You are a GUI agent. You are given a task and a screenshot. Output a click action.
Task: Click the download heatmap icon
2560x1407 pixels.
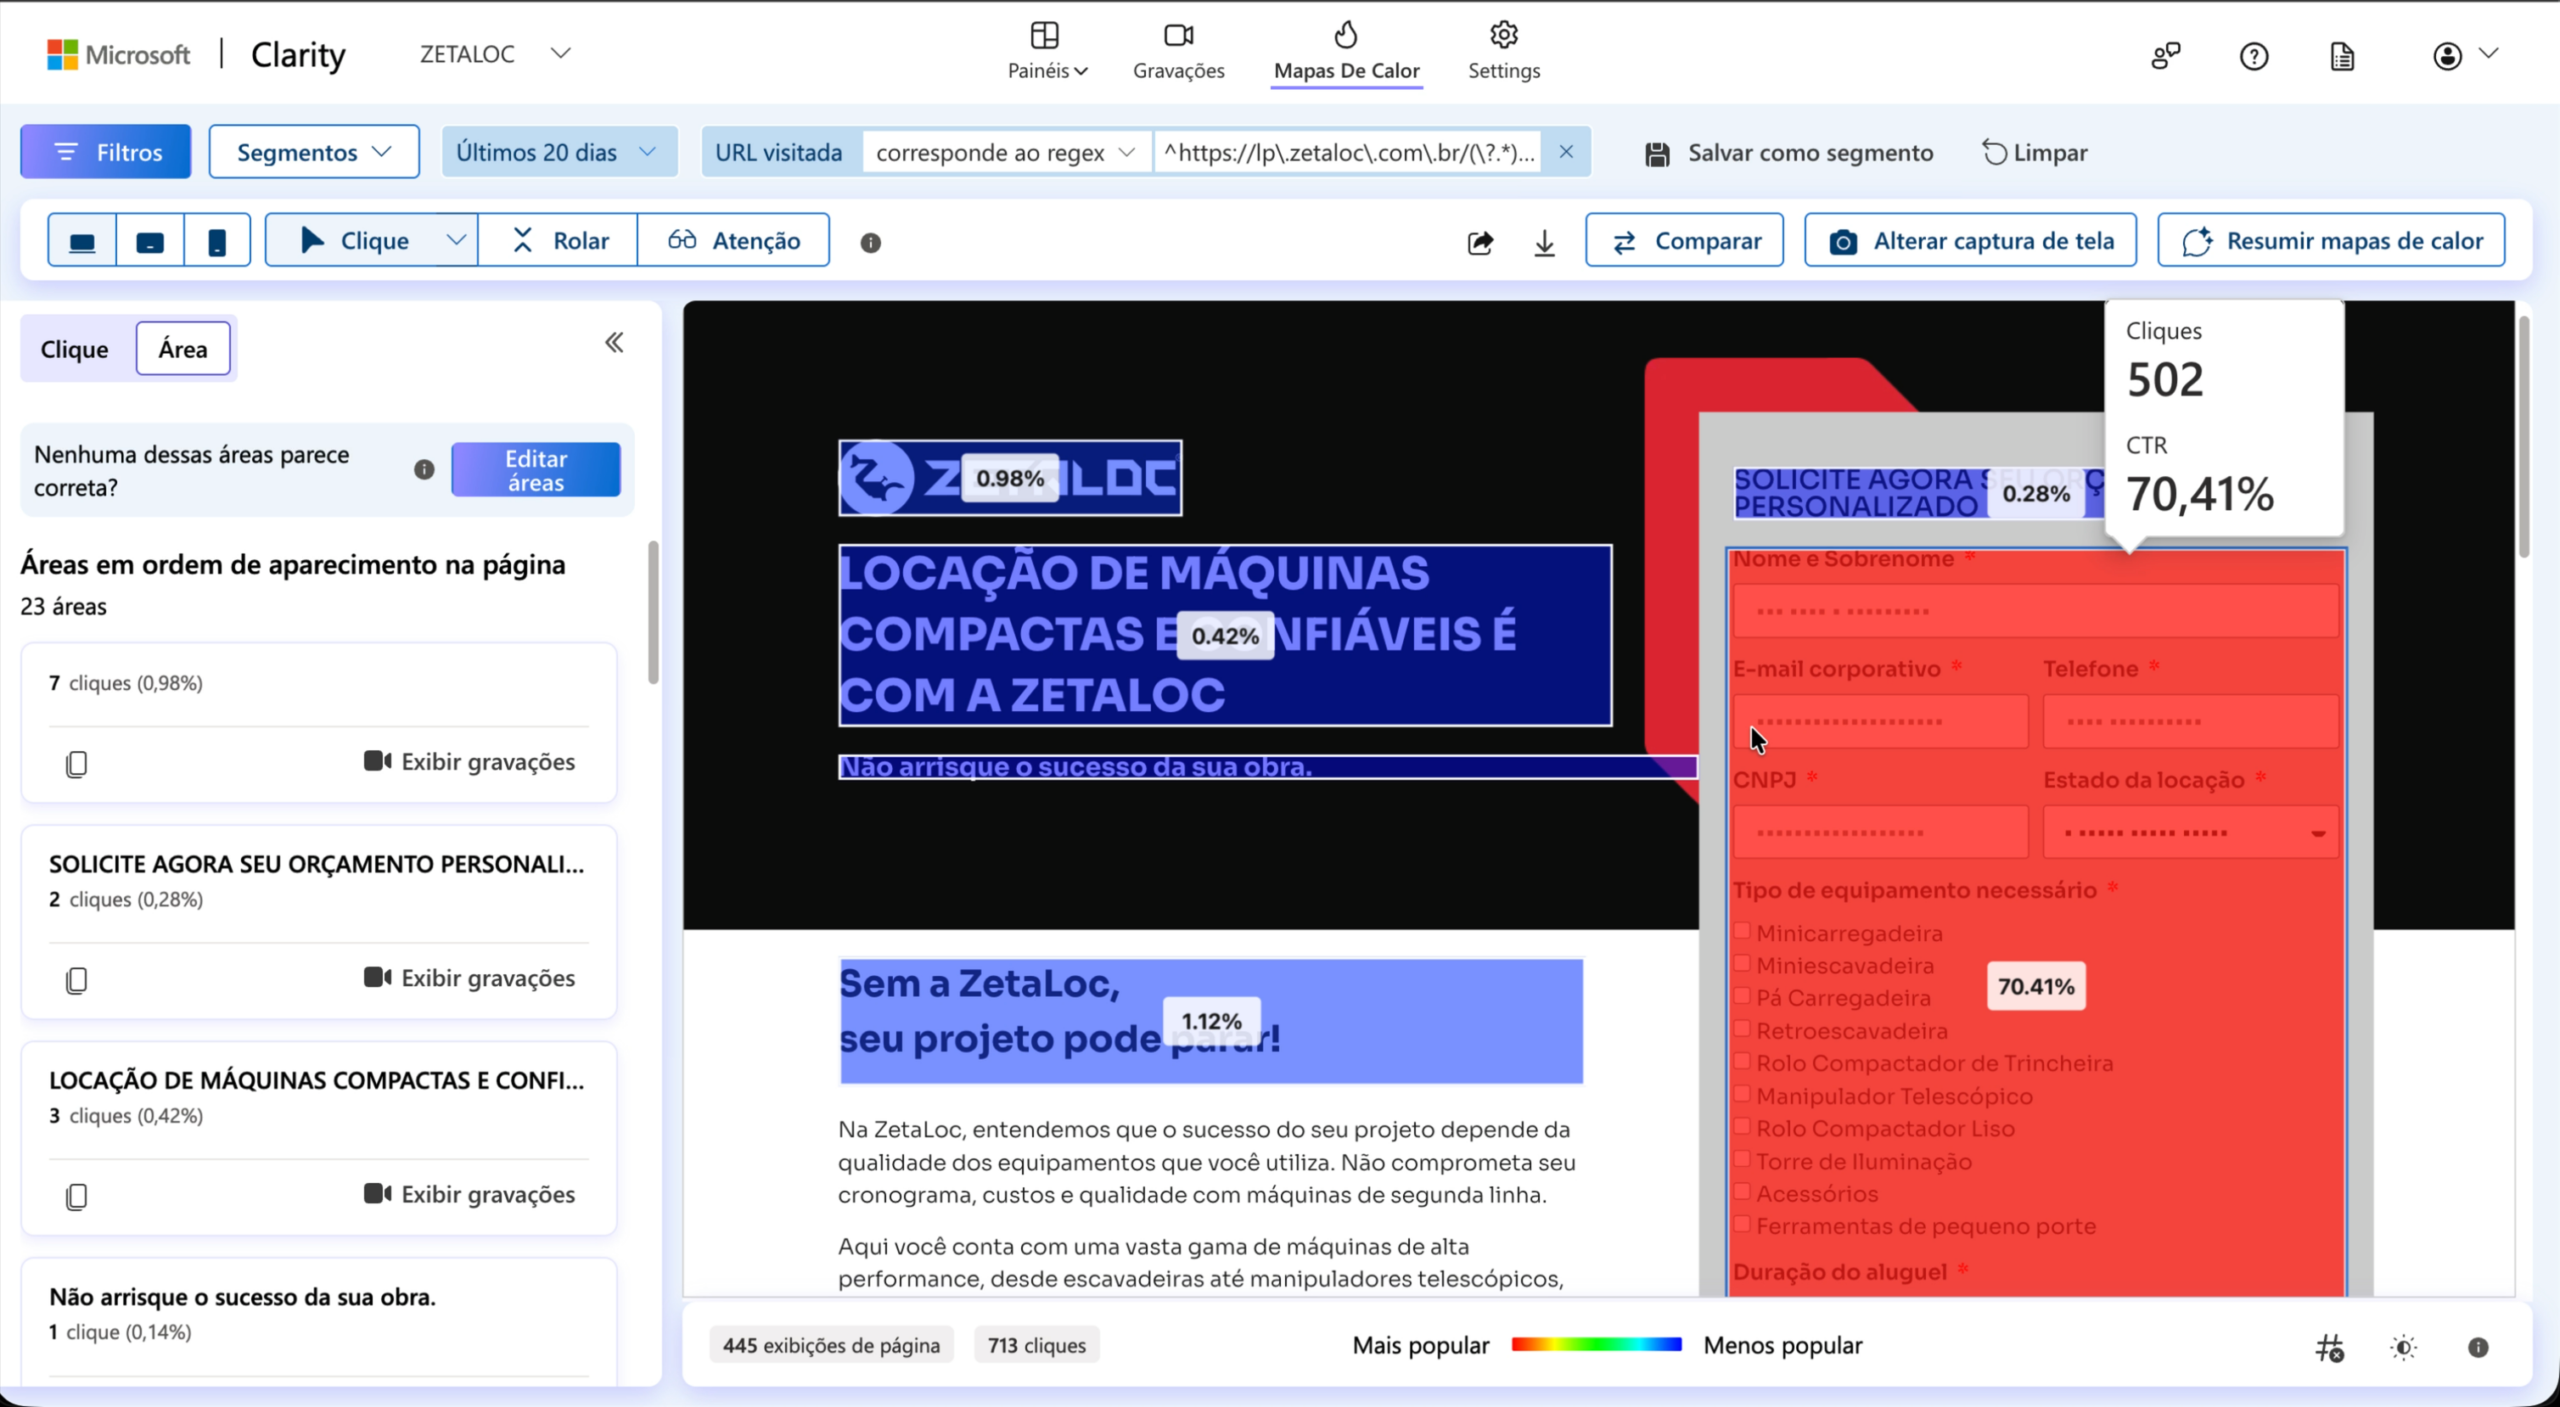[x=1544, y=242]
